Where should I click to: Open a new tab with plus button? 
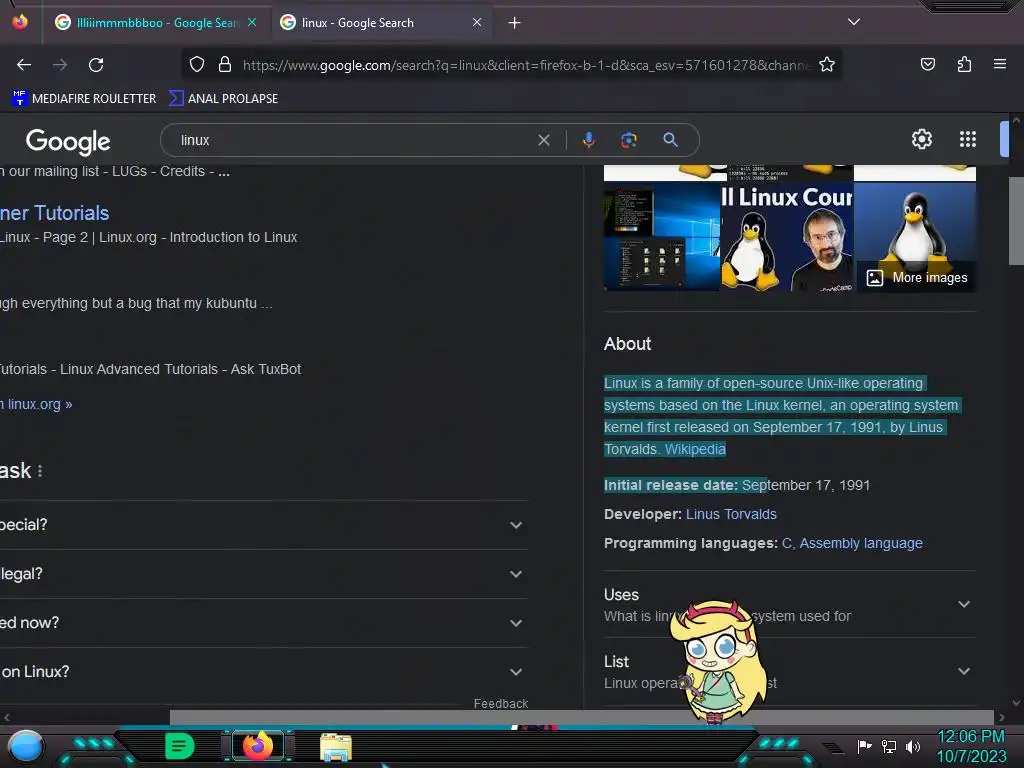[515, 23]
